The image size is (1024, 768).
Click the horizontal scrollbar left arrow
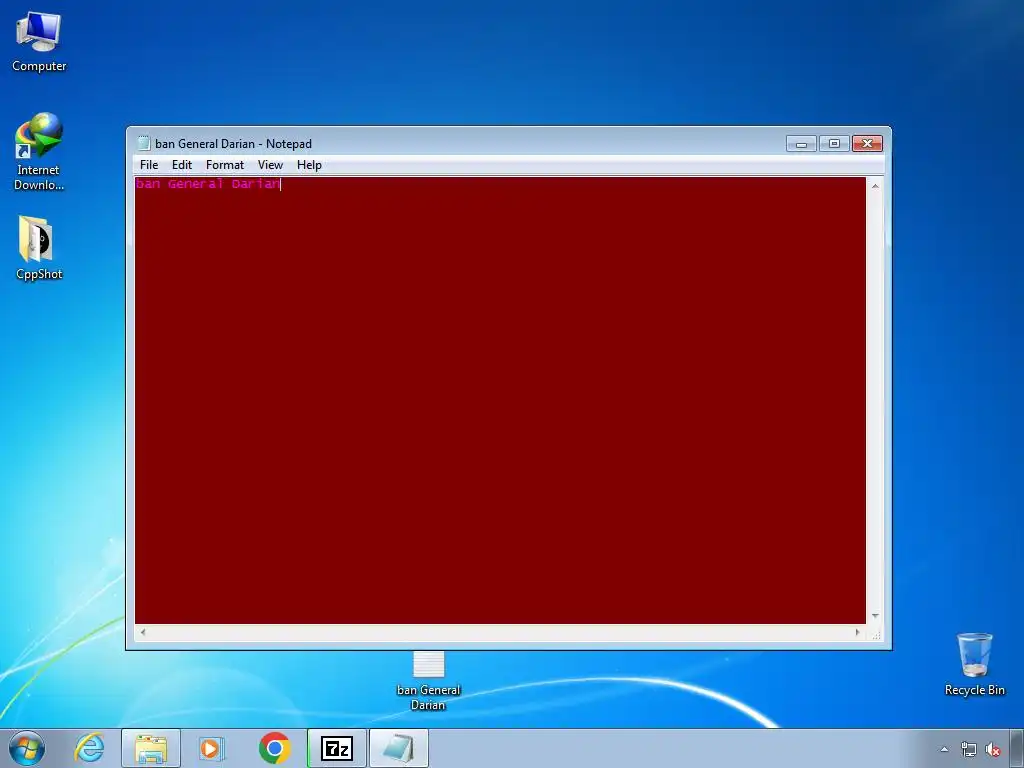click(143, 632)
